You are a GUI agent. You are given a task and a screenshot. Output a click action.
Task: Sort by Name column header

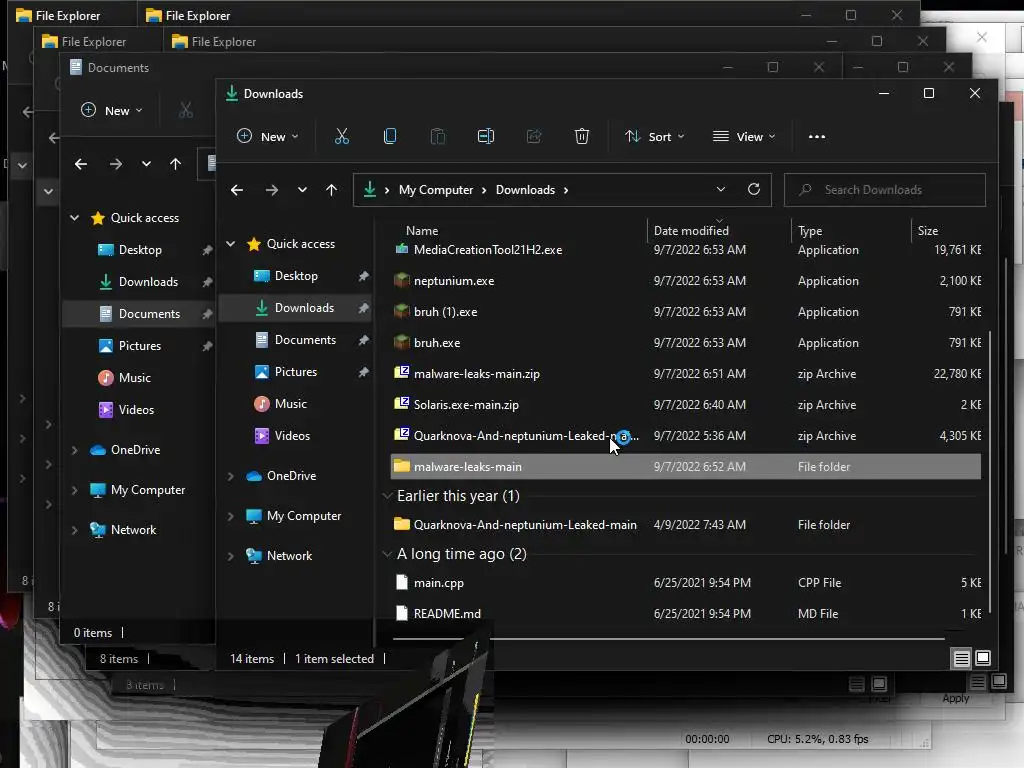422,231
